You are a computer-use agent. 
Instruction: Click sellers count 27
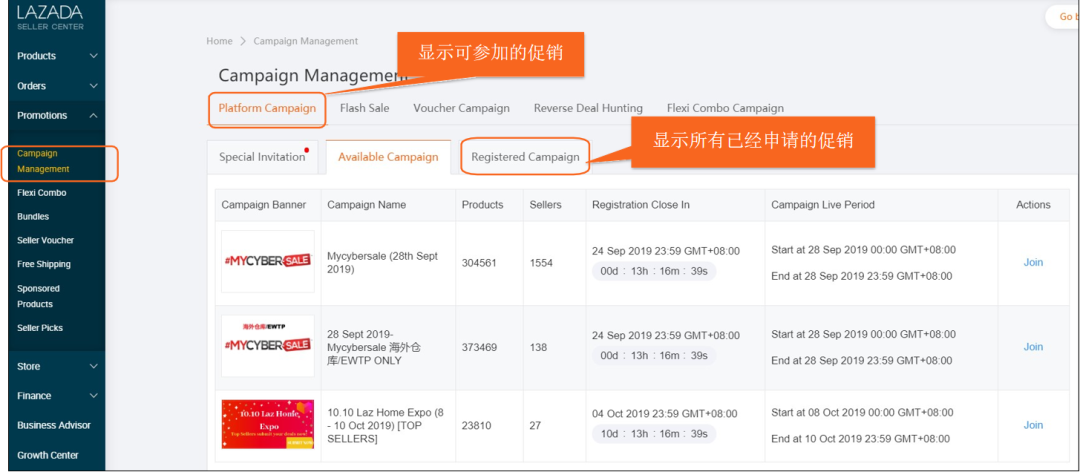click(535, 426)
